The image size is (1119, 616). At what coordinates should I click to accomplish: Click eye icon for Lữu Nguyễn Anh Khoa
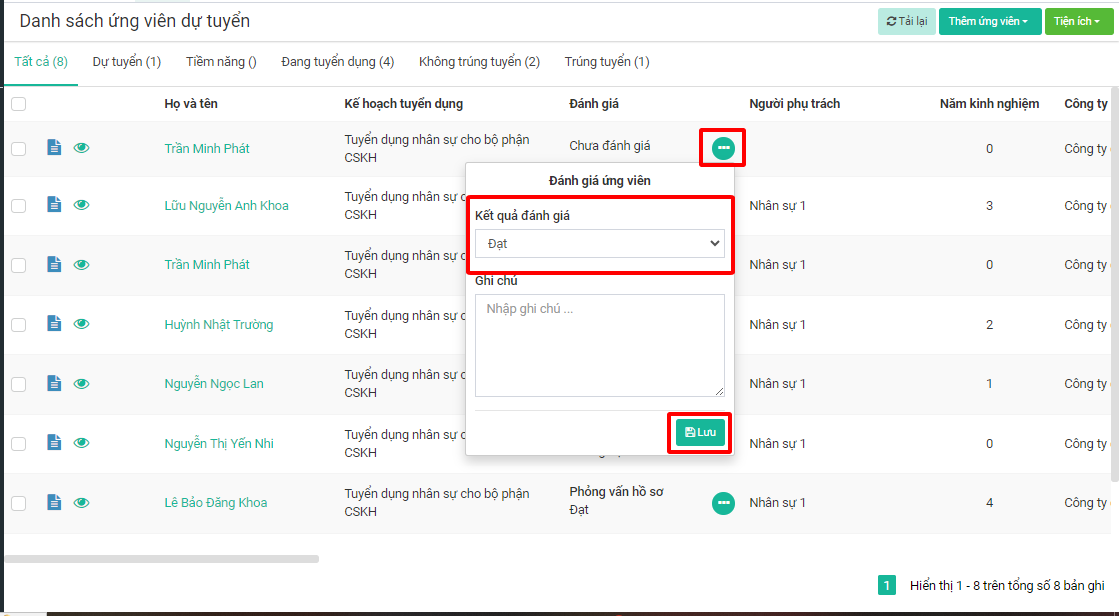(82, 205)
